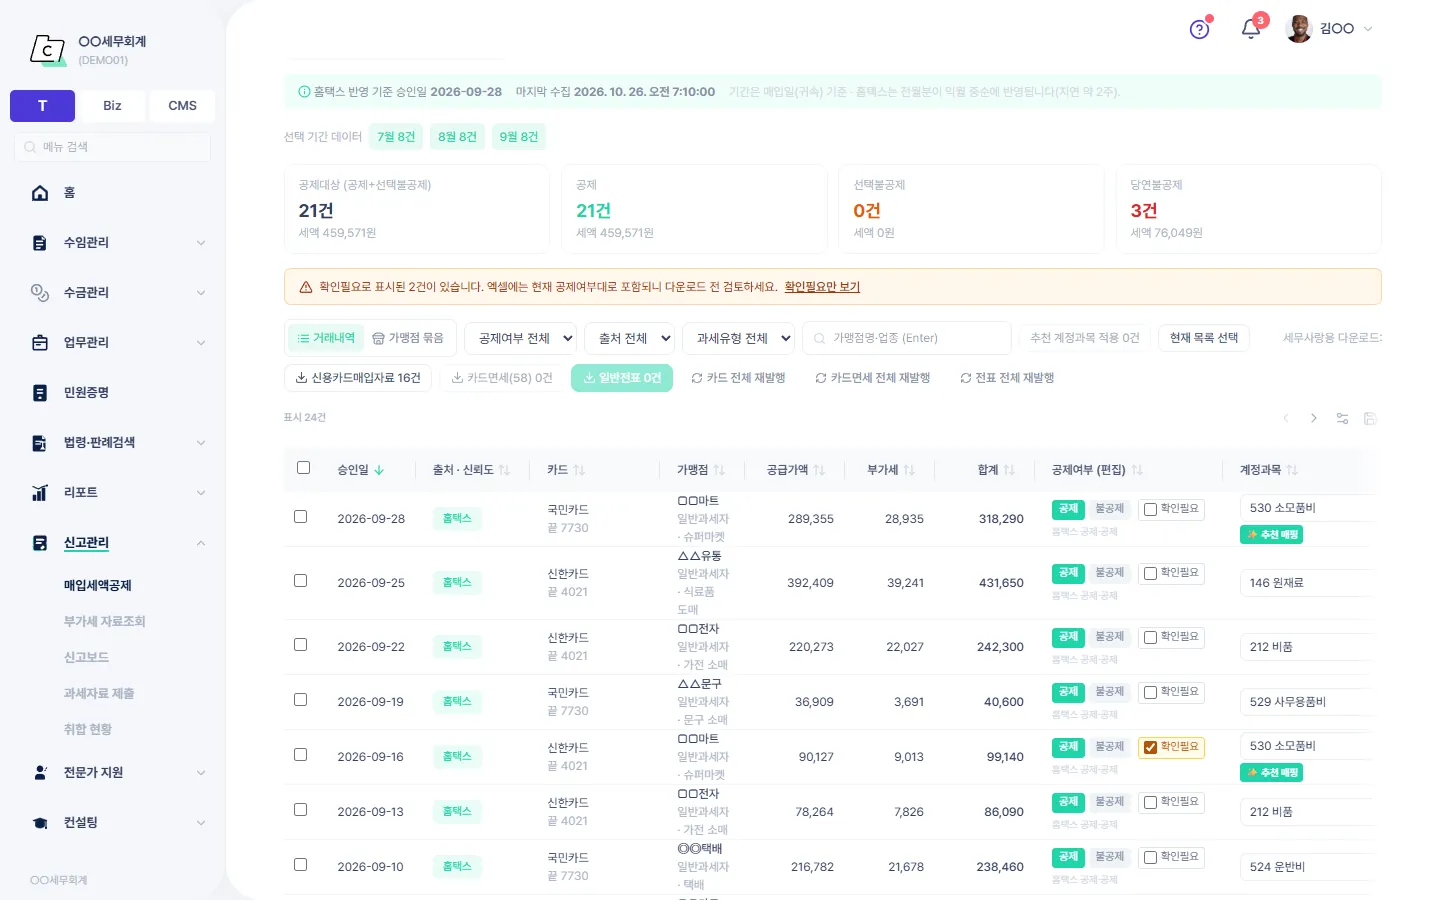The image size is (1440, 900).
Task: Click the 현재 목록 선택 button
Action: (1204, 338)
